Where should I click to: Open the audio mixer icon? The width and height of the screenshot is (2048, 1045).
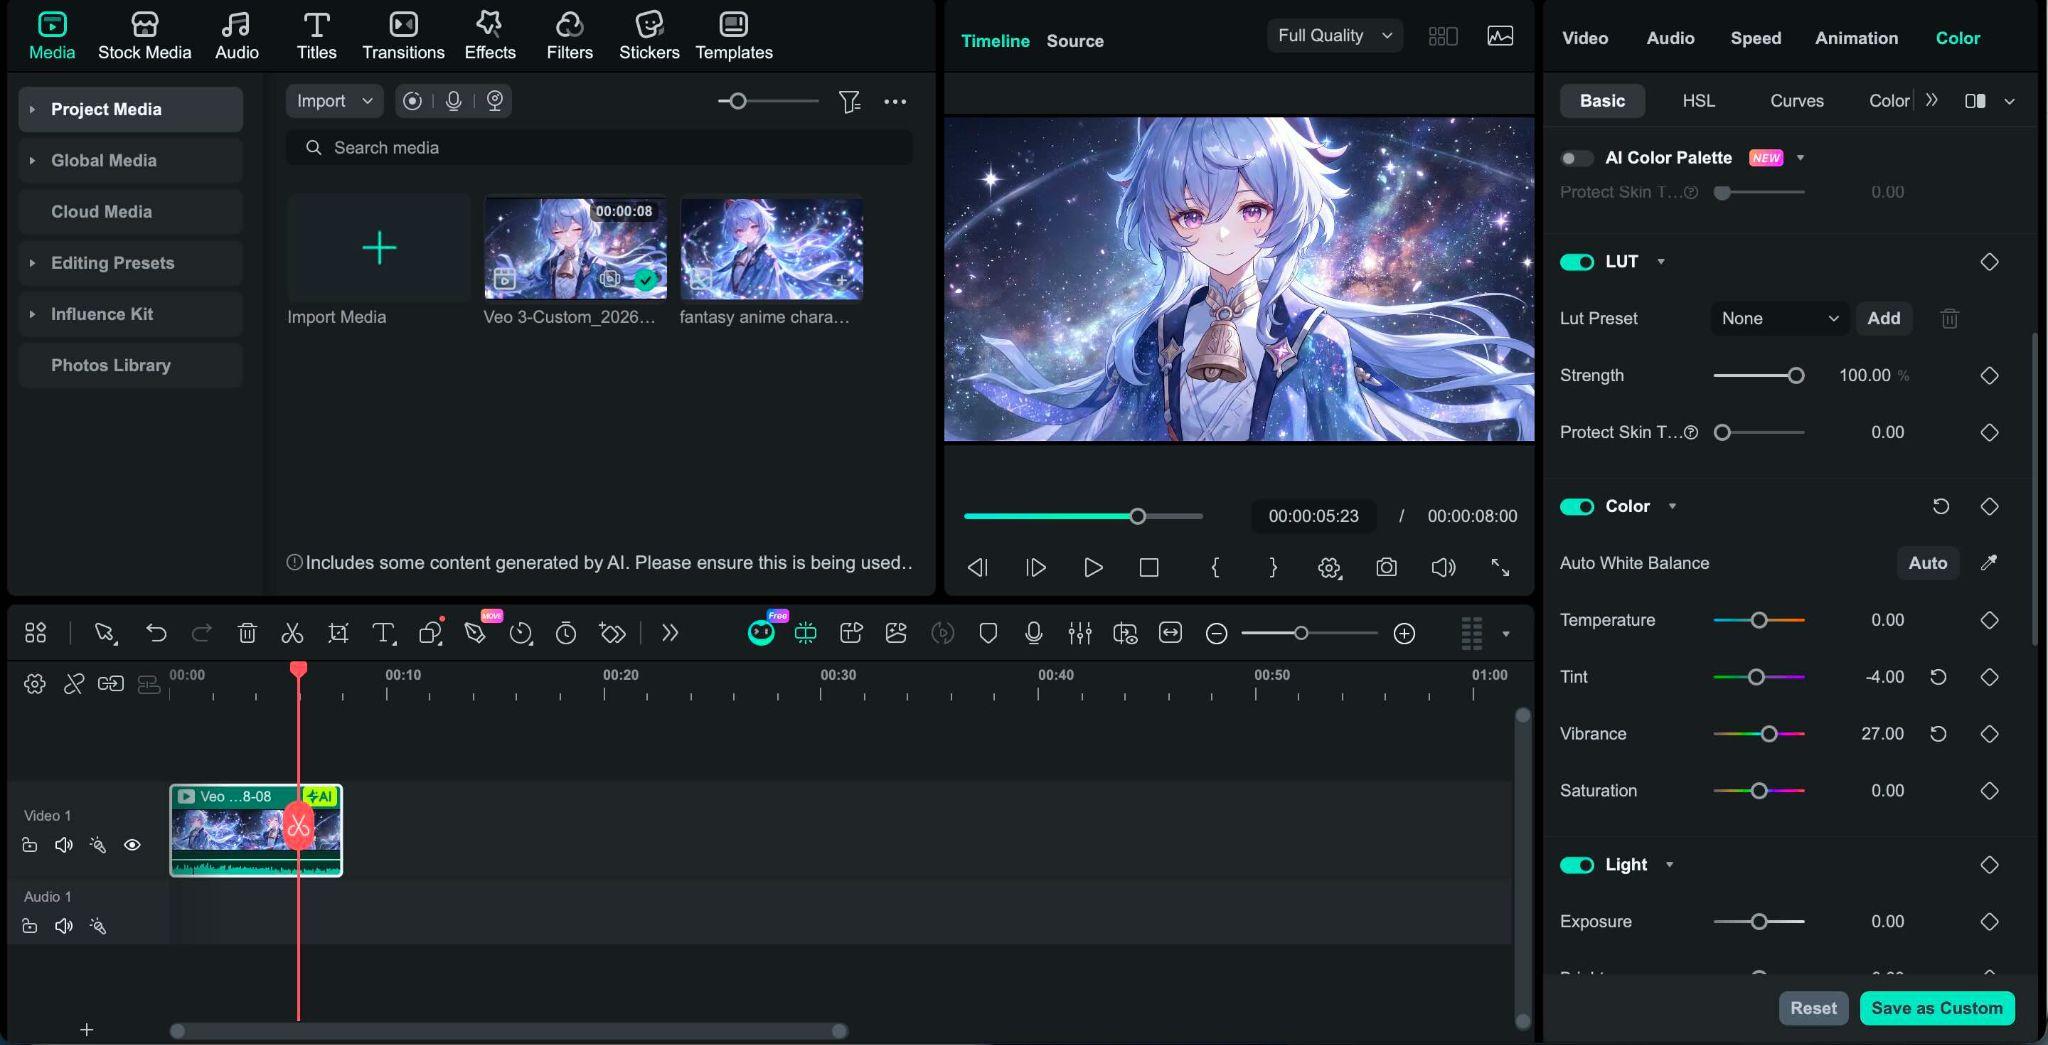(x=1079, y=633)
